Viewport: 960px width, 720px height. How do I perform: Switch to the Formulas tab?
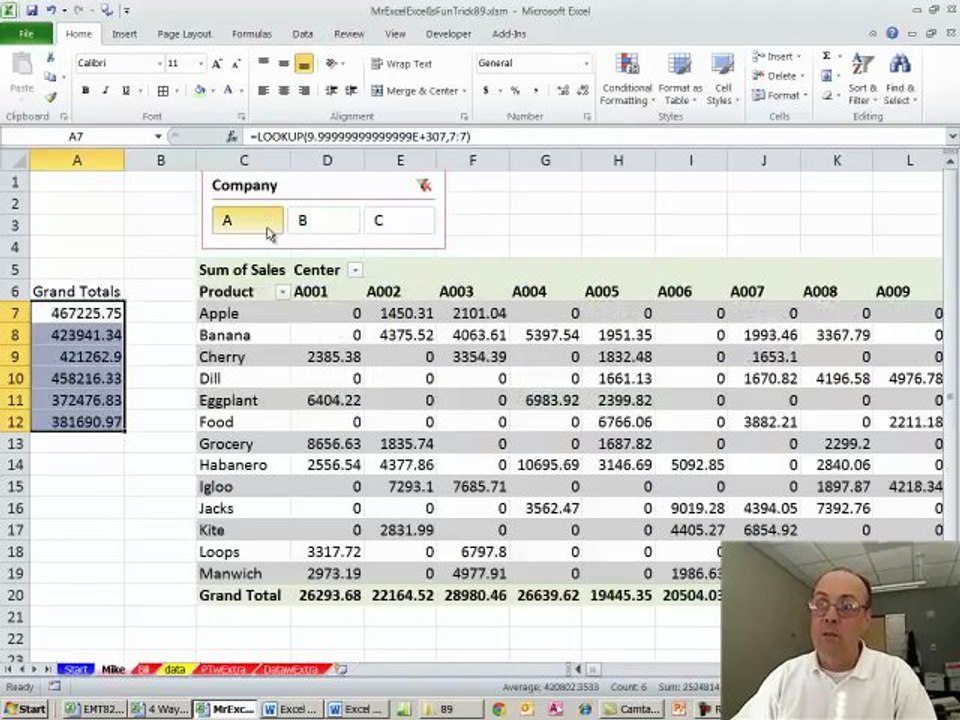tap(252, 34)
